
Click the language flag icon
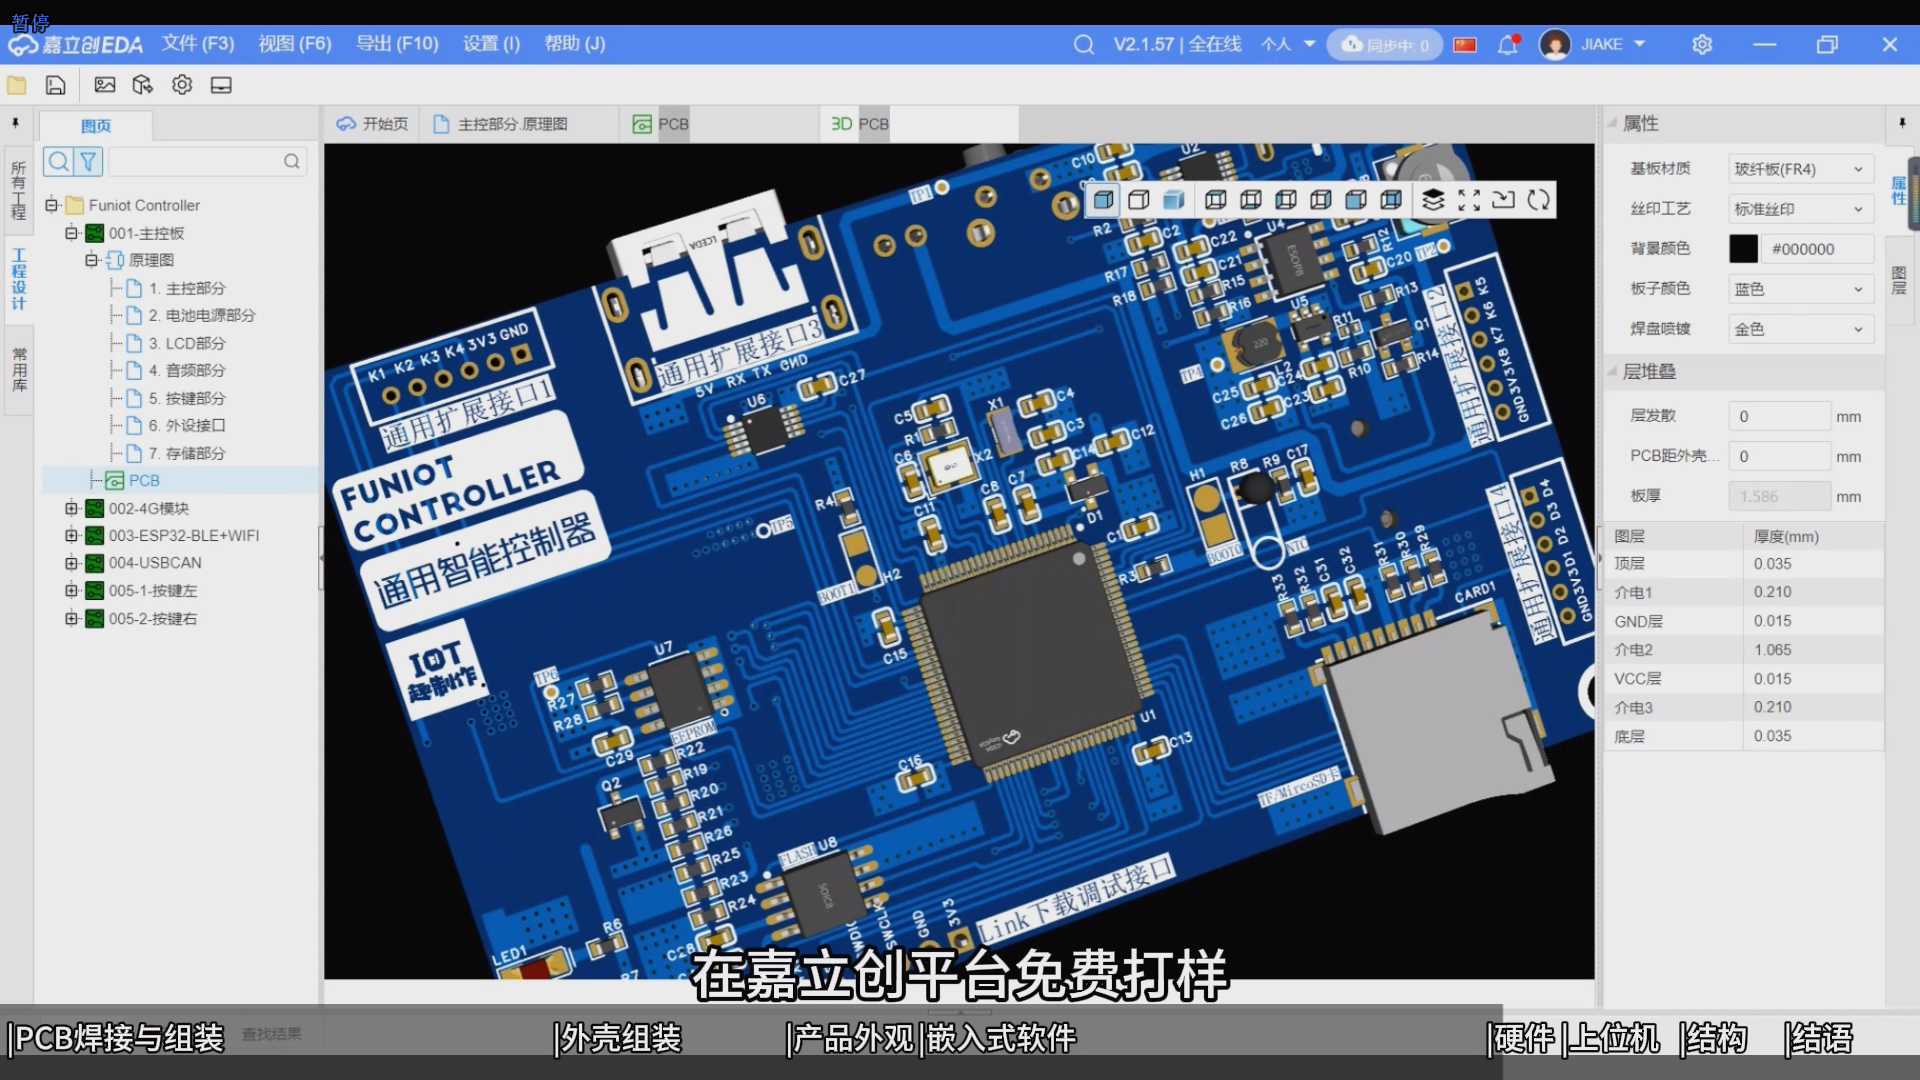point(1465,44)
